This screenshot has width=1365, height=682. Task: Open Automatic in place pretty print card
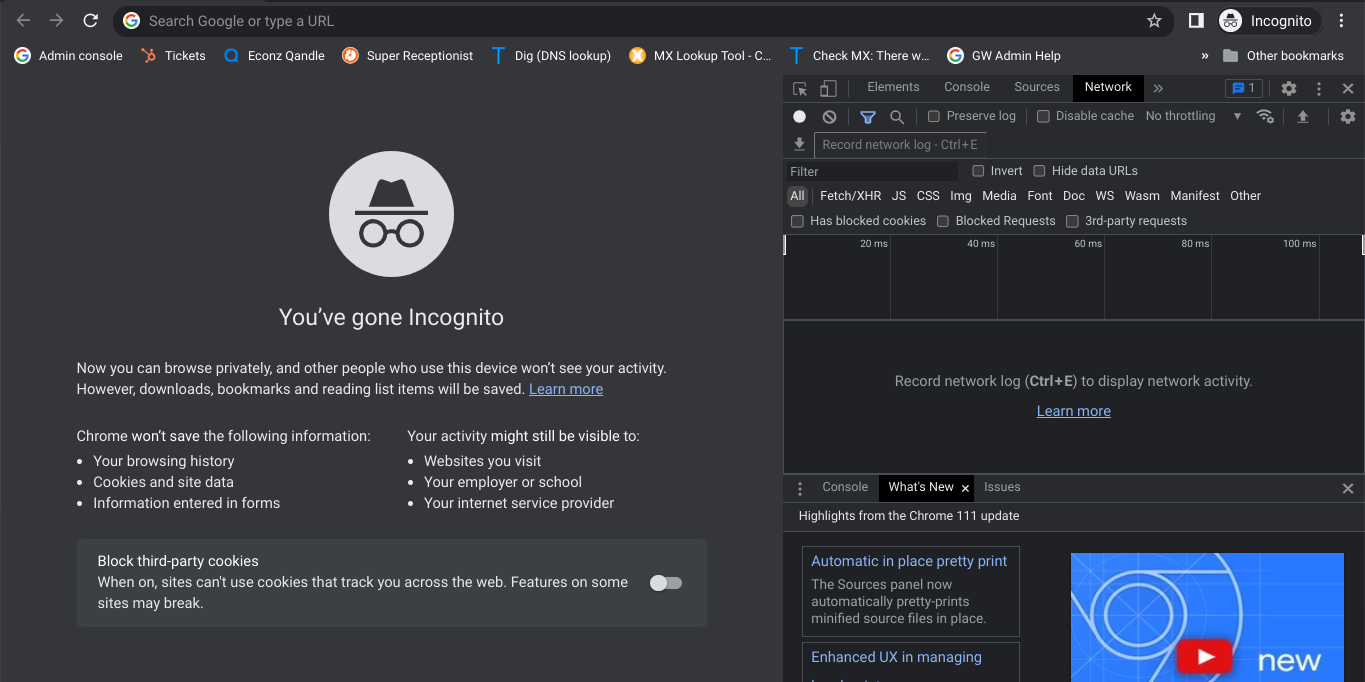click(x=911, y=591)
